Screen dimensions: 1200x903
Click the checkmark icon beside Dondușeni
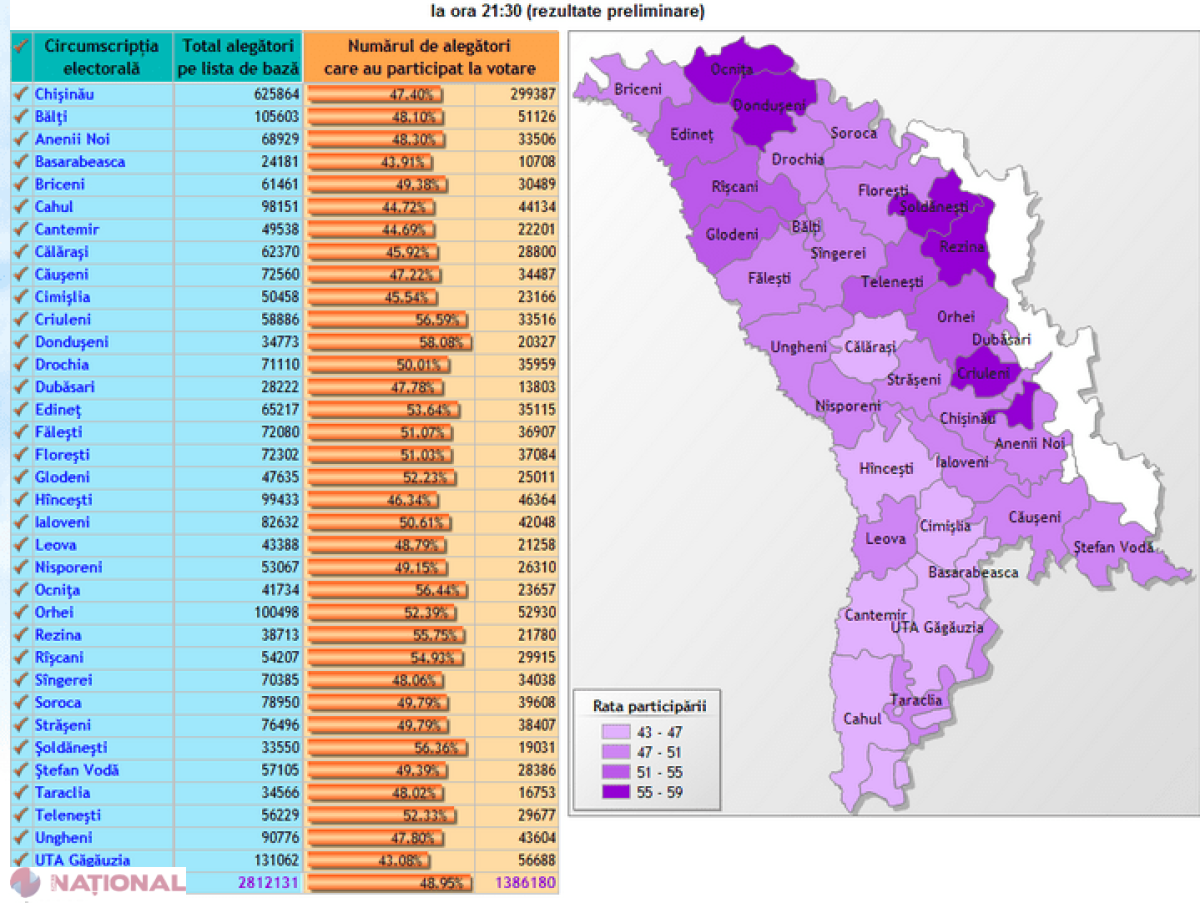click(x=21, y=342)
